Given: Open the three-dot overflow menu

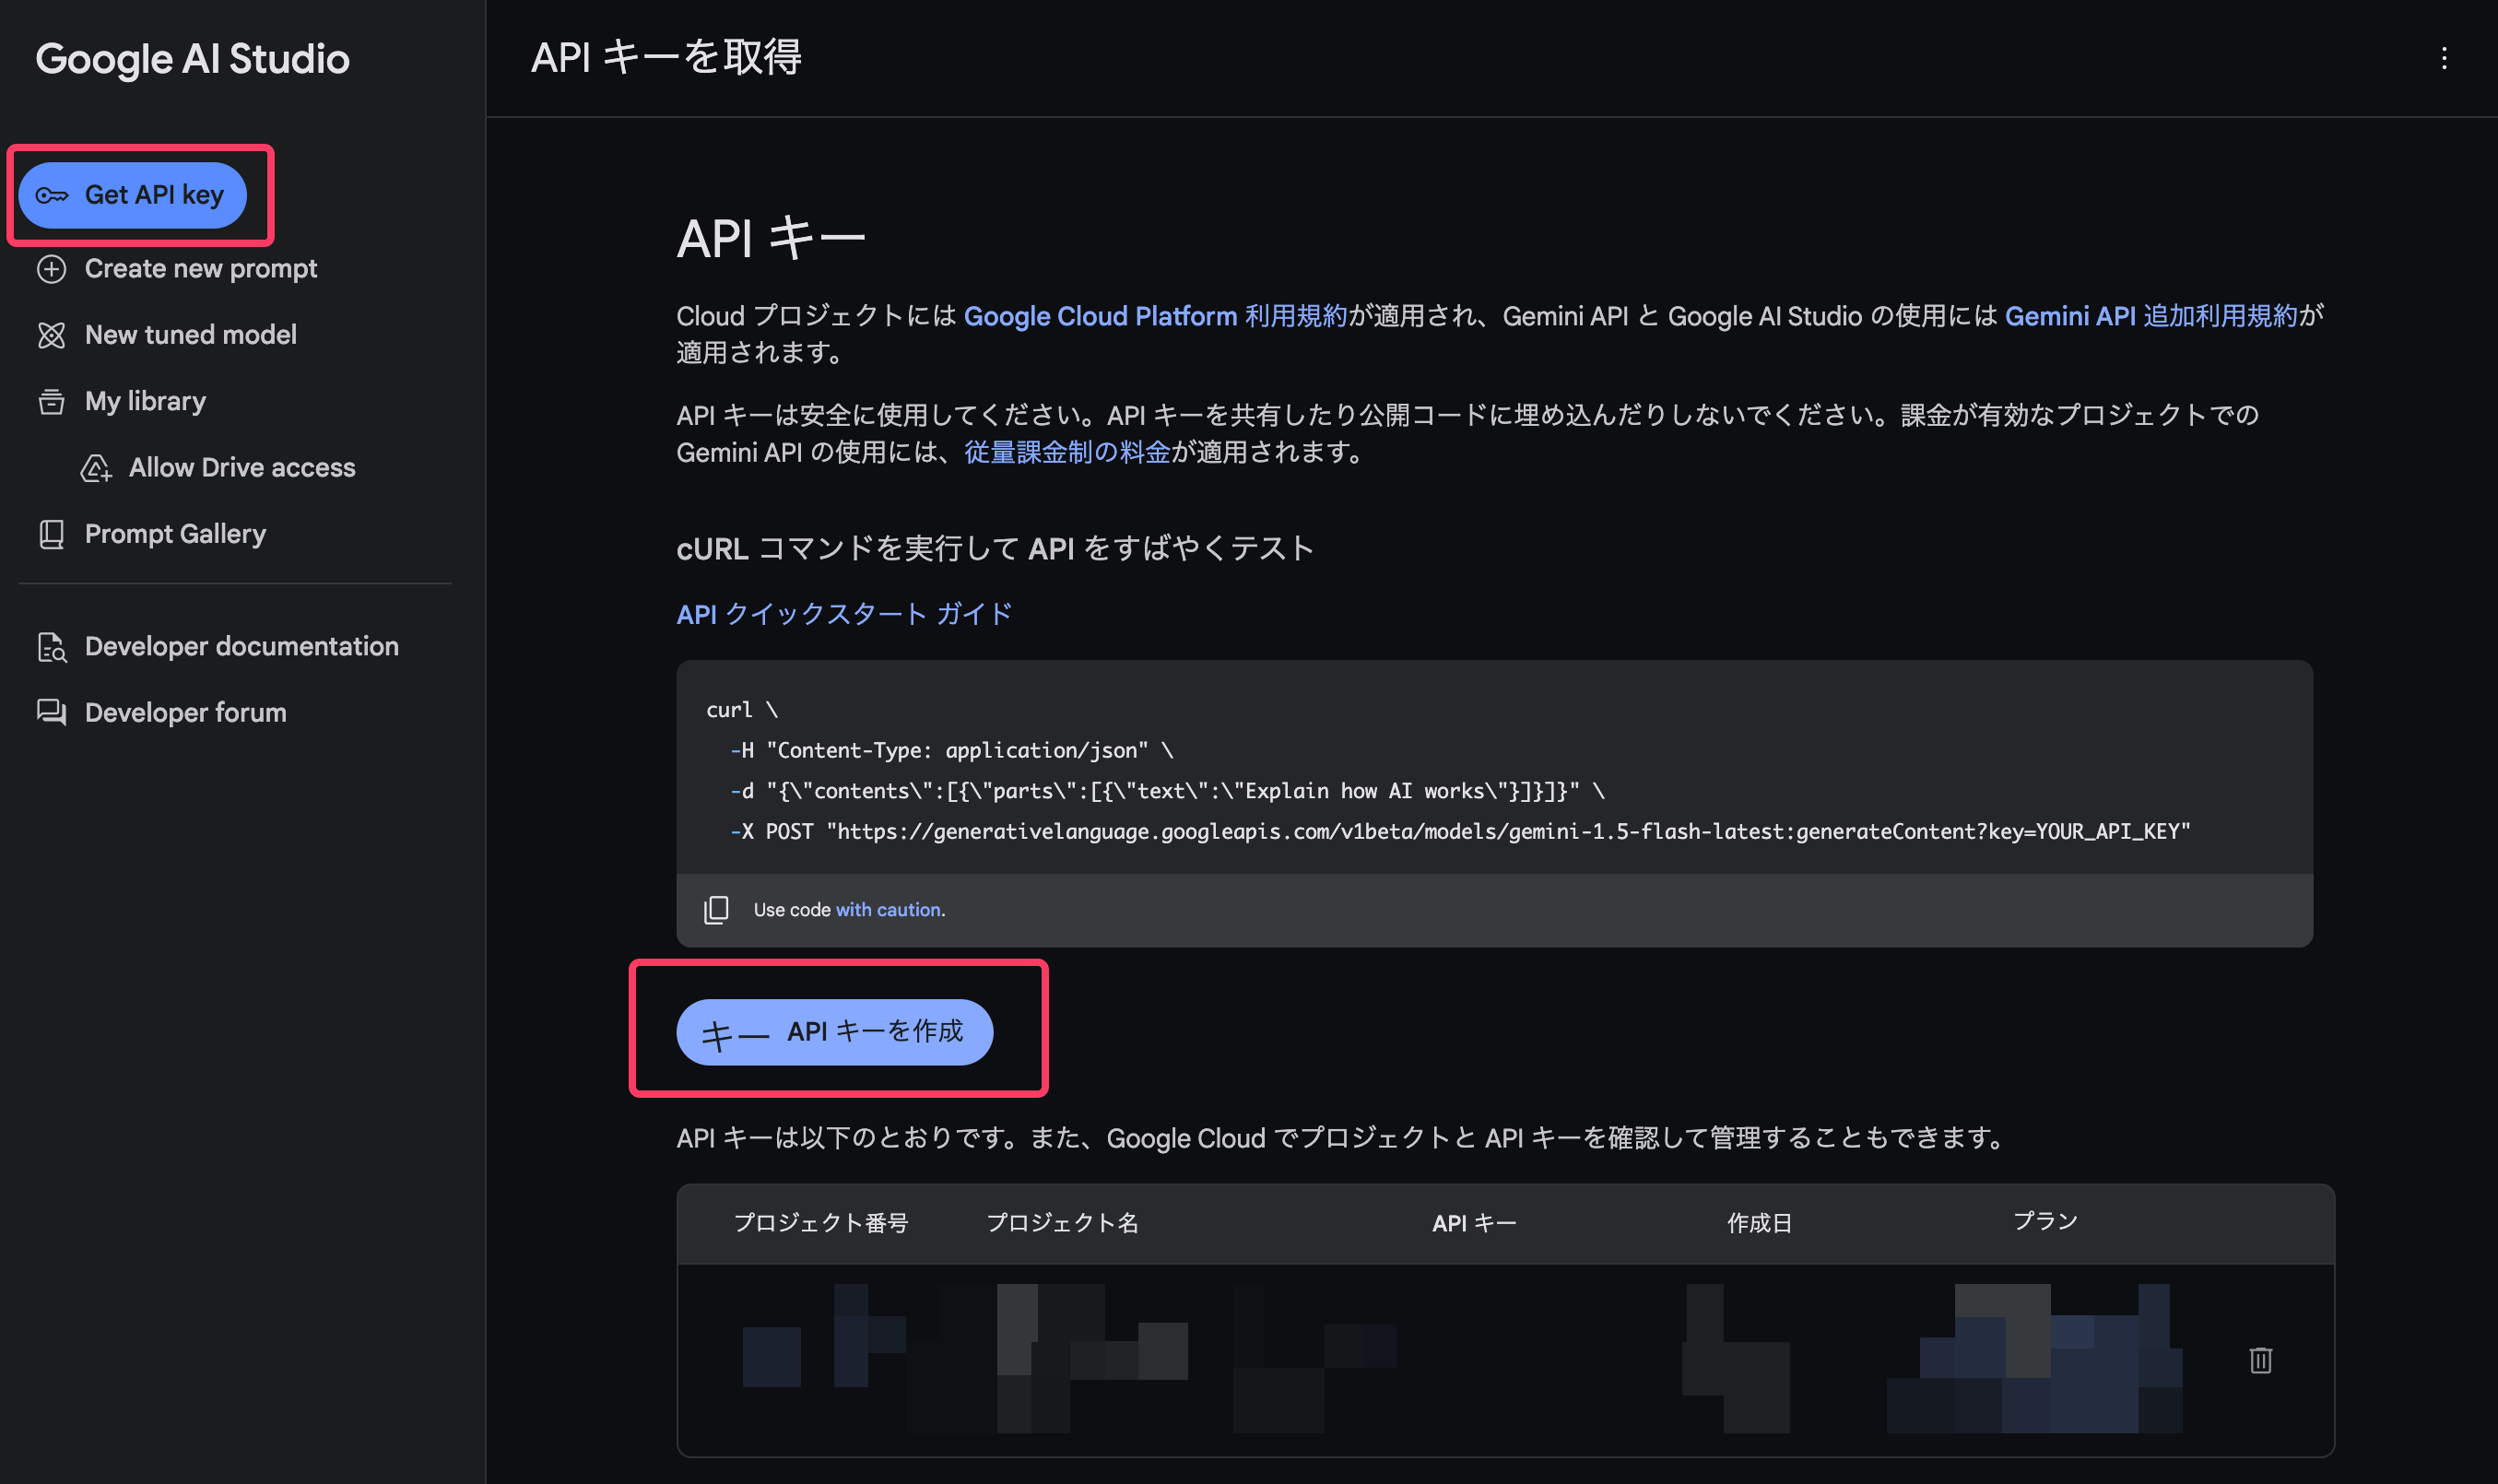Looking at the screenshot, I should pos(2444,58).
